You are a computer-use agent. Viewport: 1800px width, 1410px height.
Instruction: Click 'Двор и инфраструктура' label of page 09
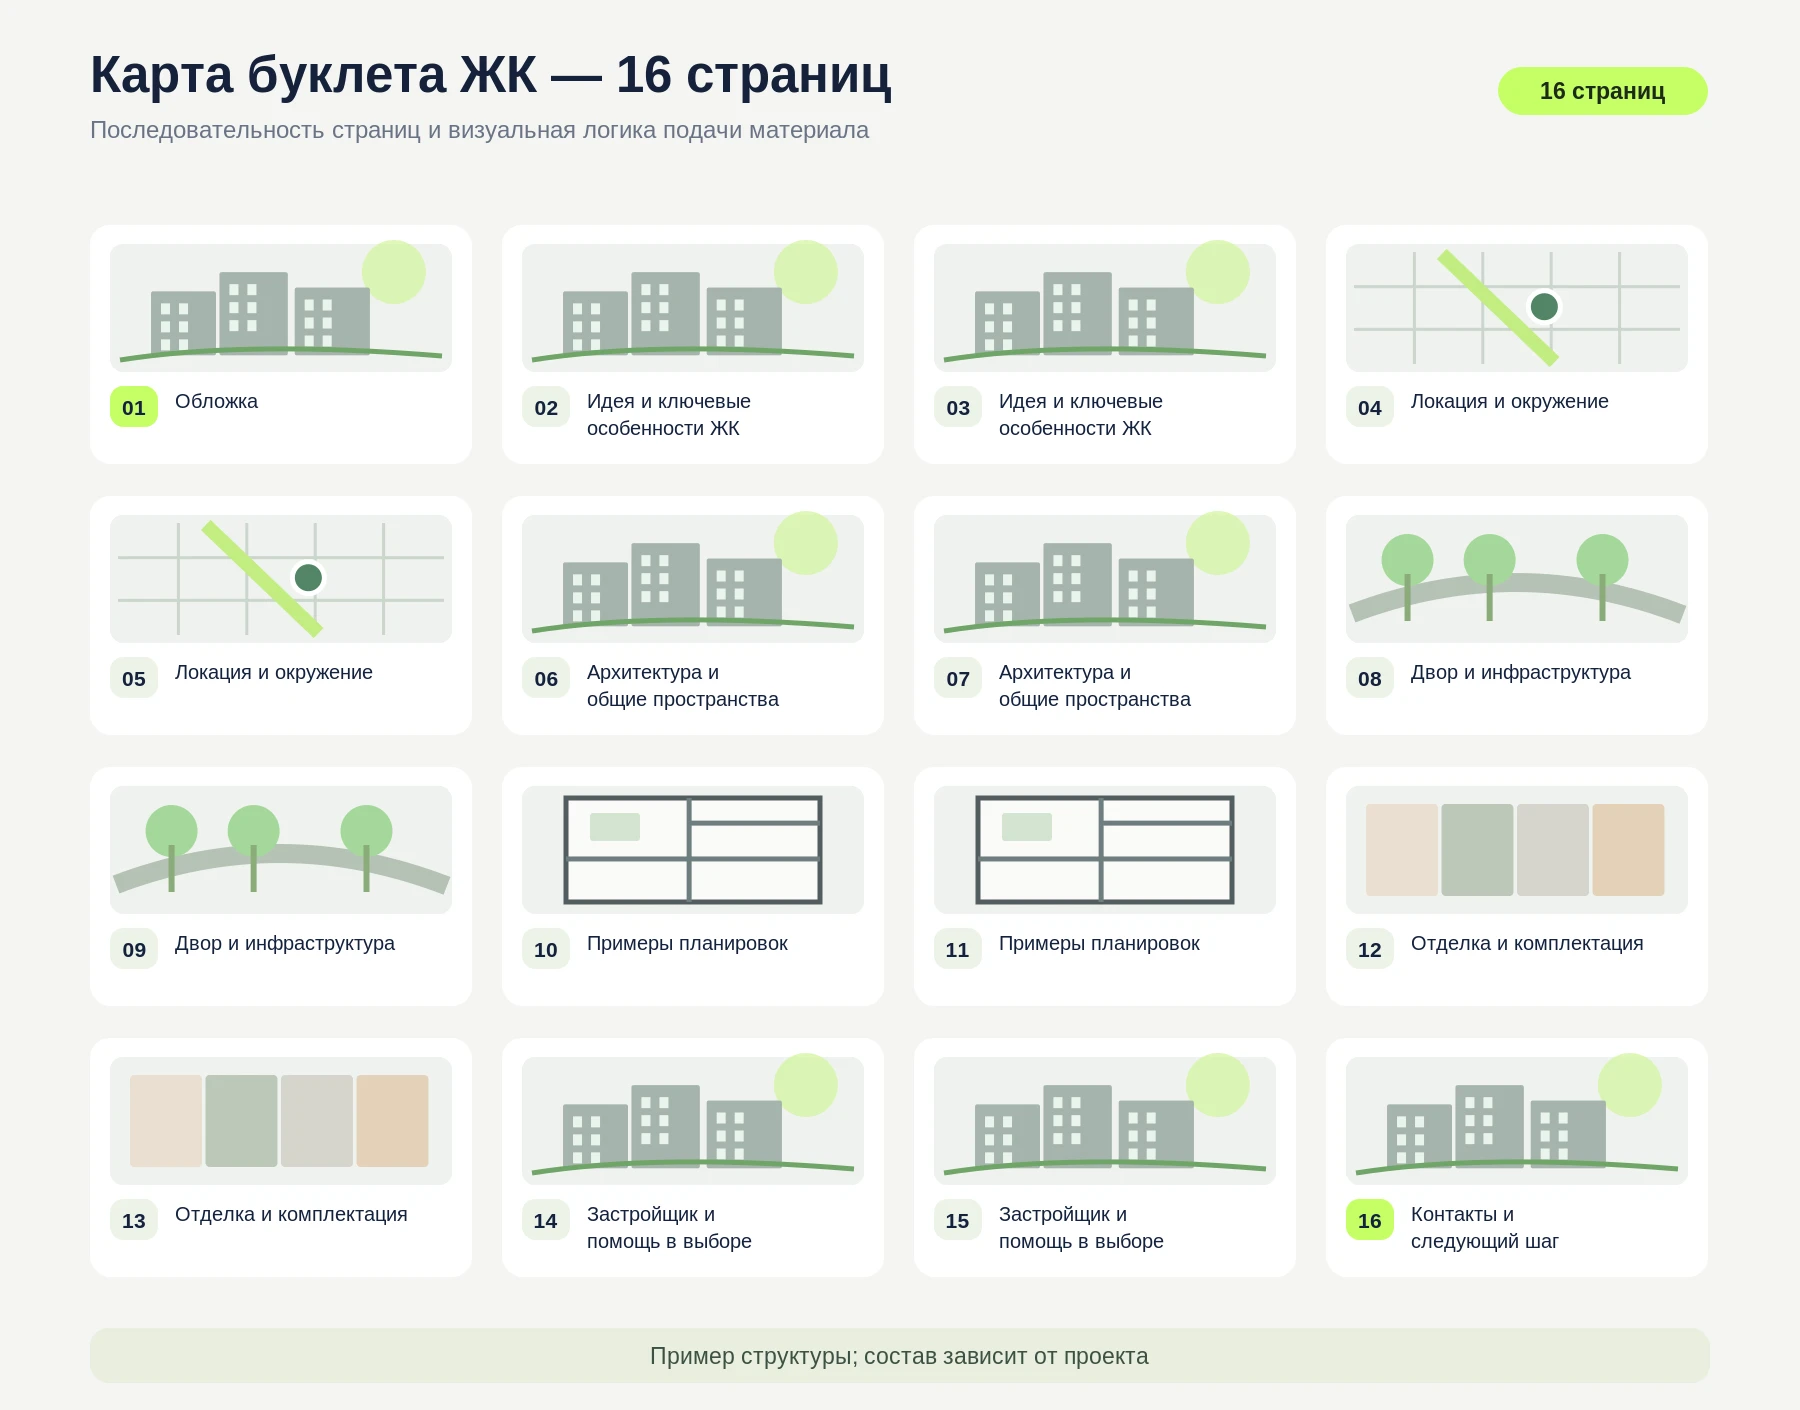285,943
